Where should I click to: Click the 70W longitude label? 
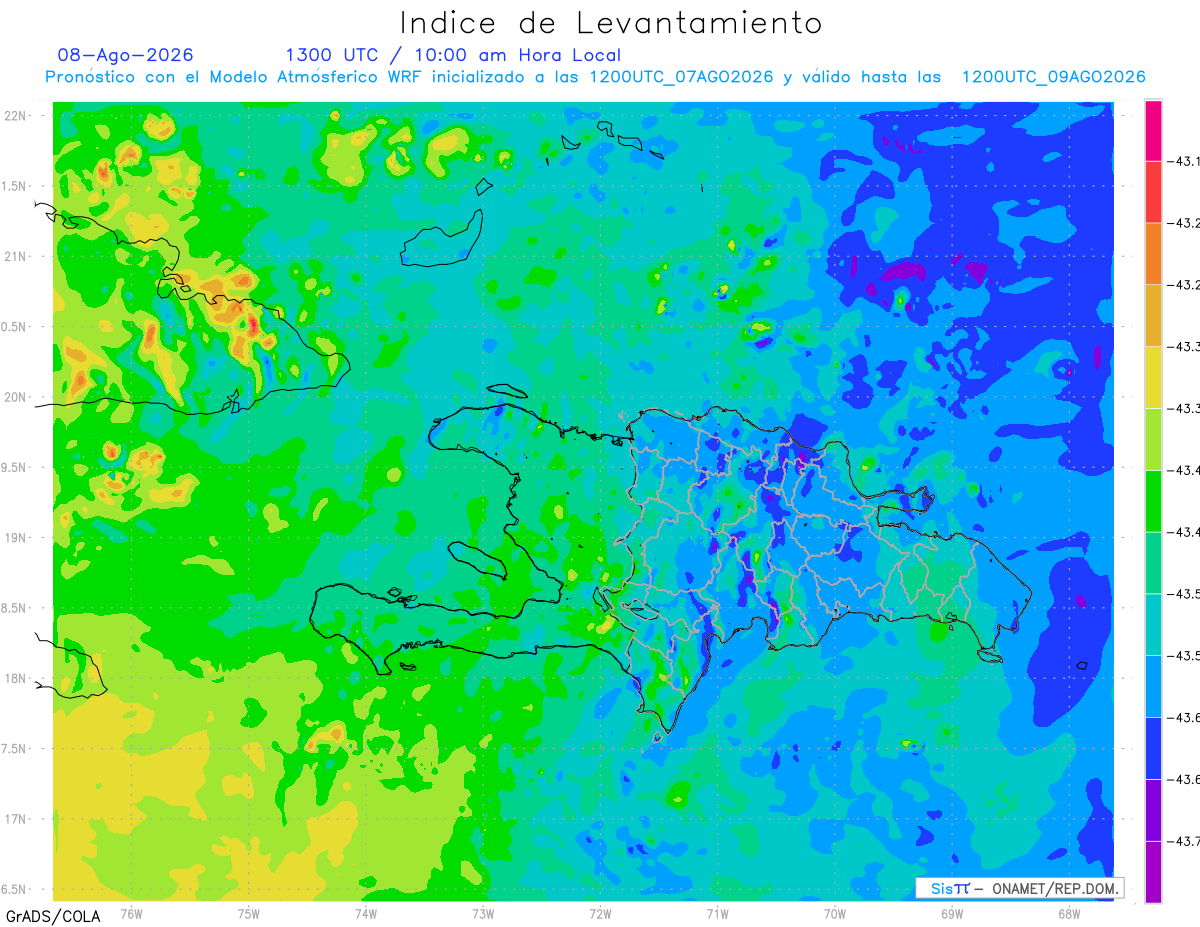[835, 912]
